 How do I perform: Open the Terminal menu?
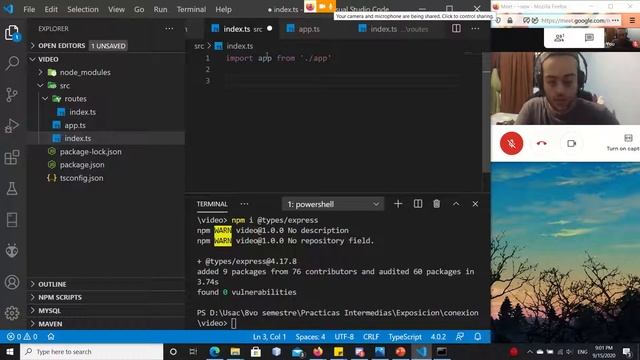[x=191, y=9]
